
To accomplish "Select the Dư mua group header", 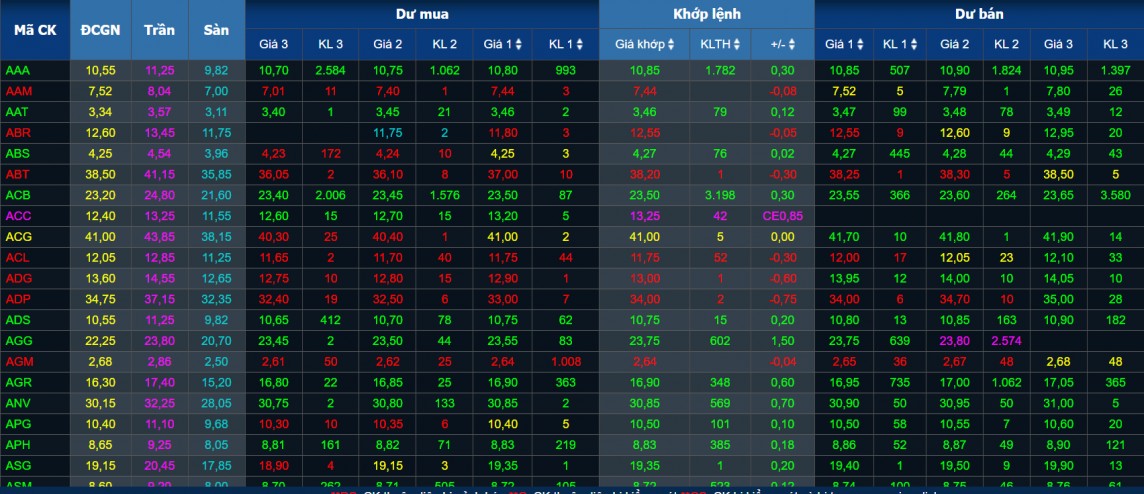I will pos(422,14).
